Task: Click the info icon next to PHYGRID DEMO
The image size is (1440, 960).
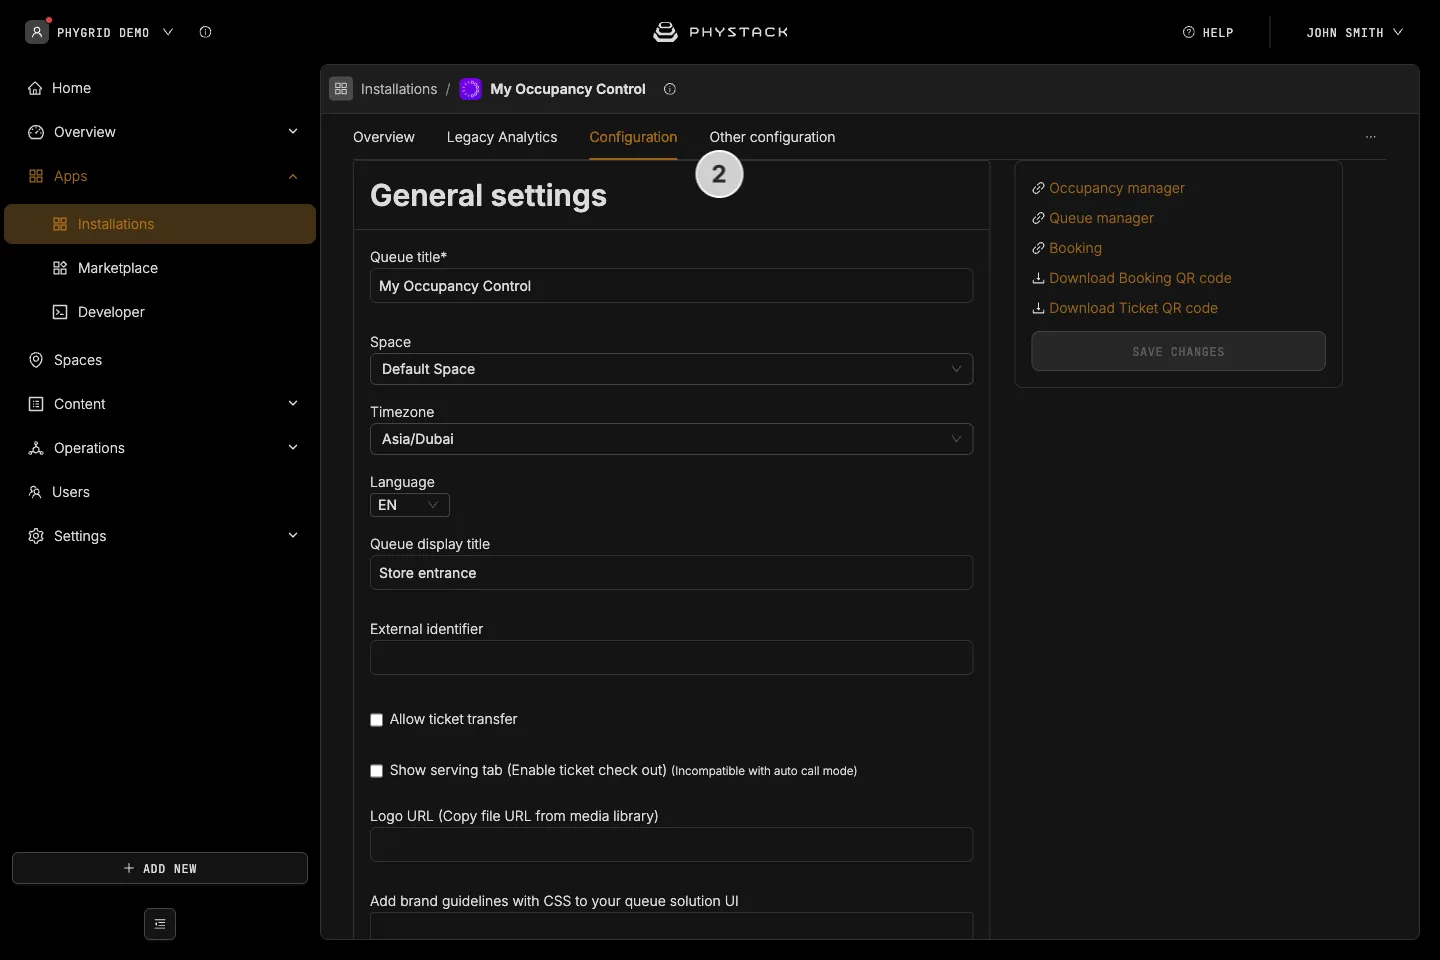Action: click(x=205, y=32)
